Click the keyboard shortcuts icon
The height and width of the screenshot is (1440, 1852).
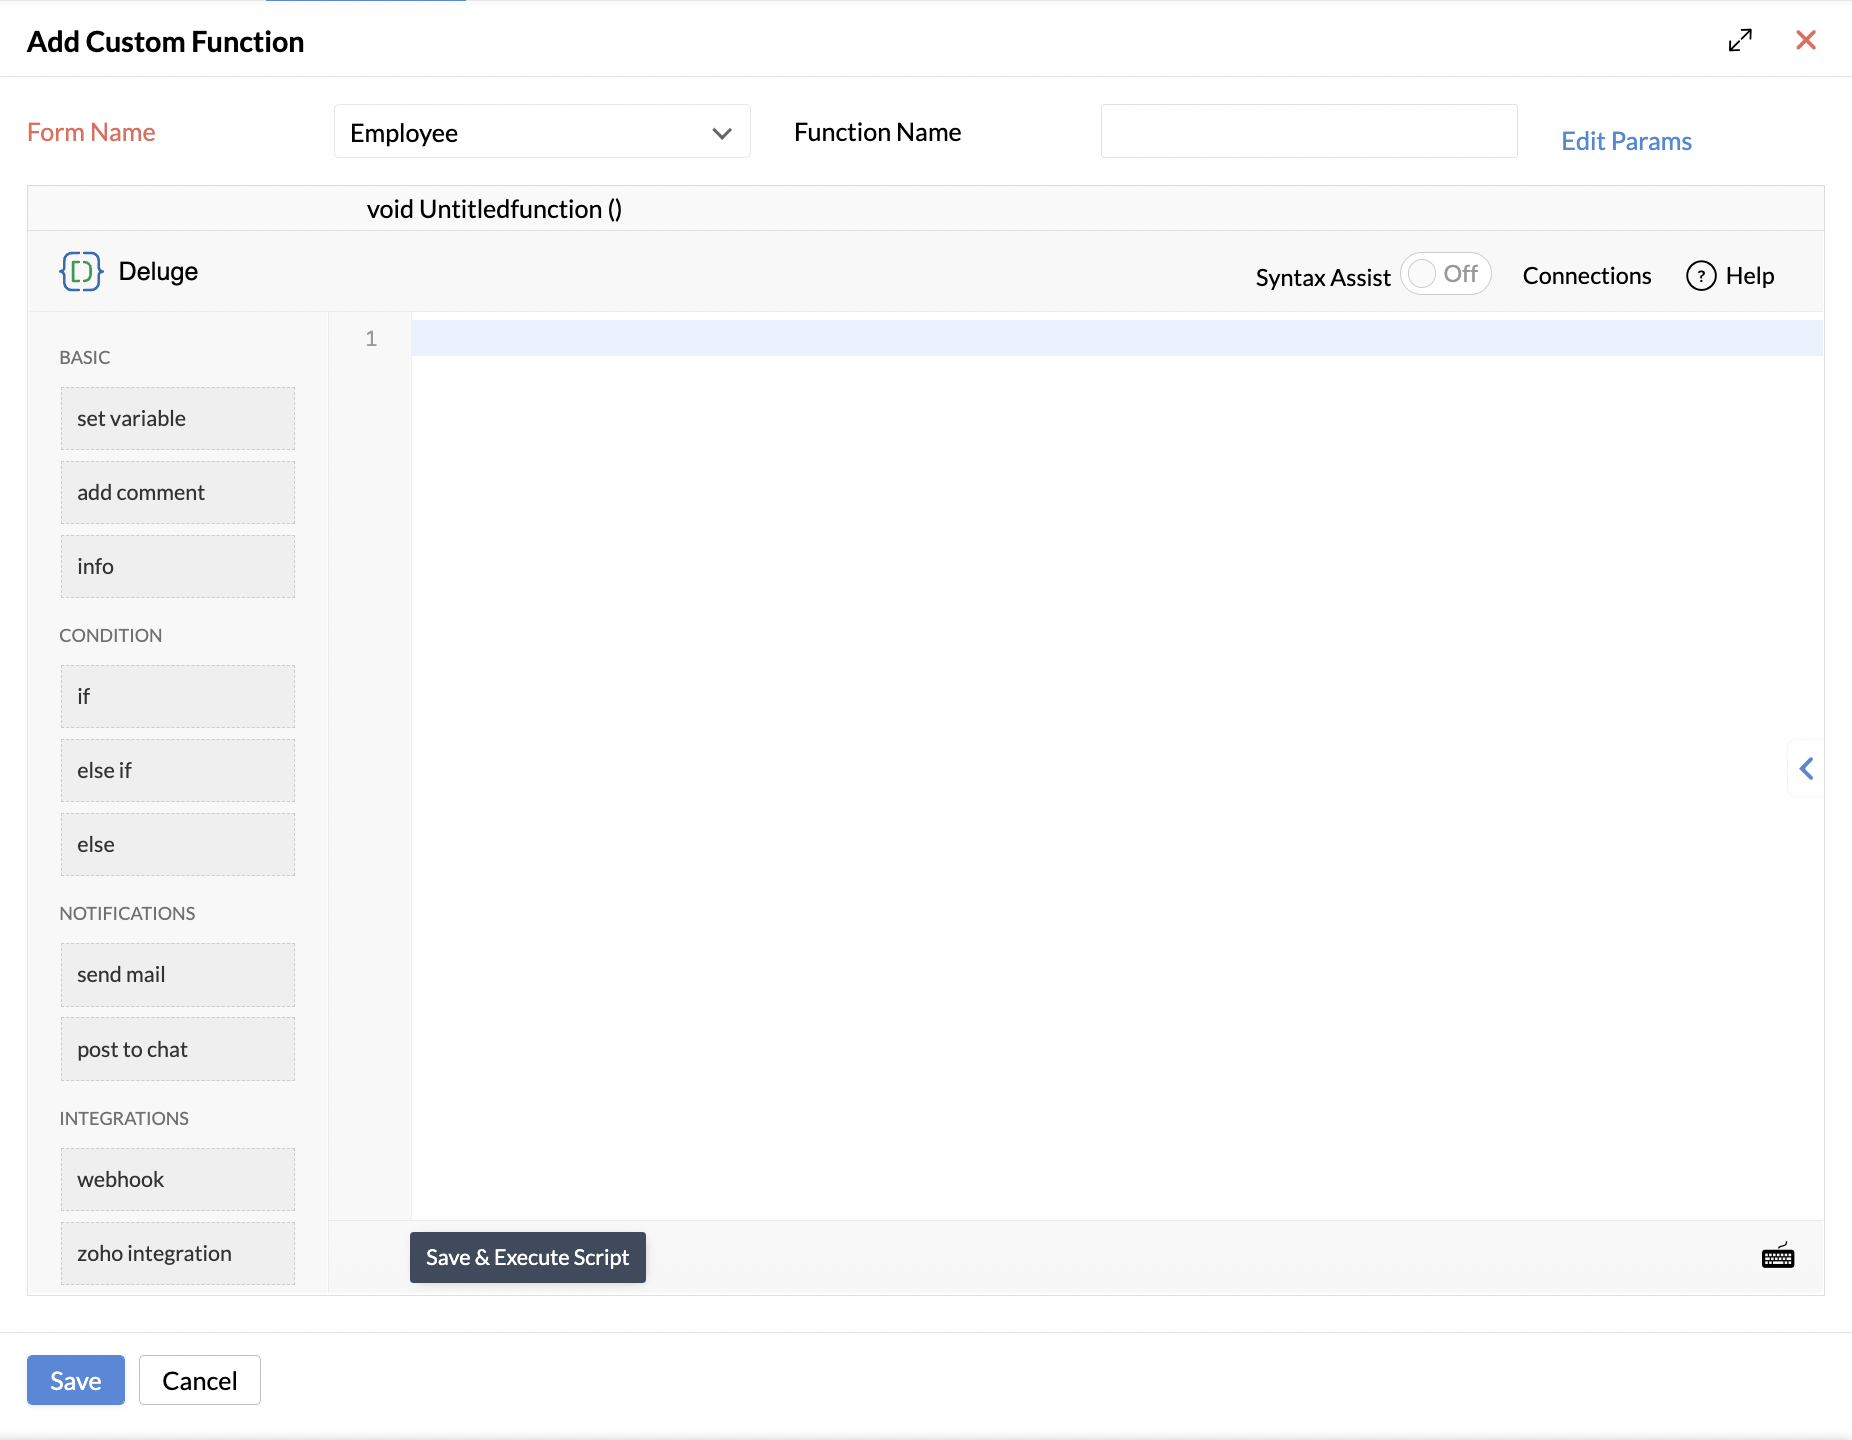coord(1777,1256)
